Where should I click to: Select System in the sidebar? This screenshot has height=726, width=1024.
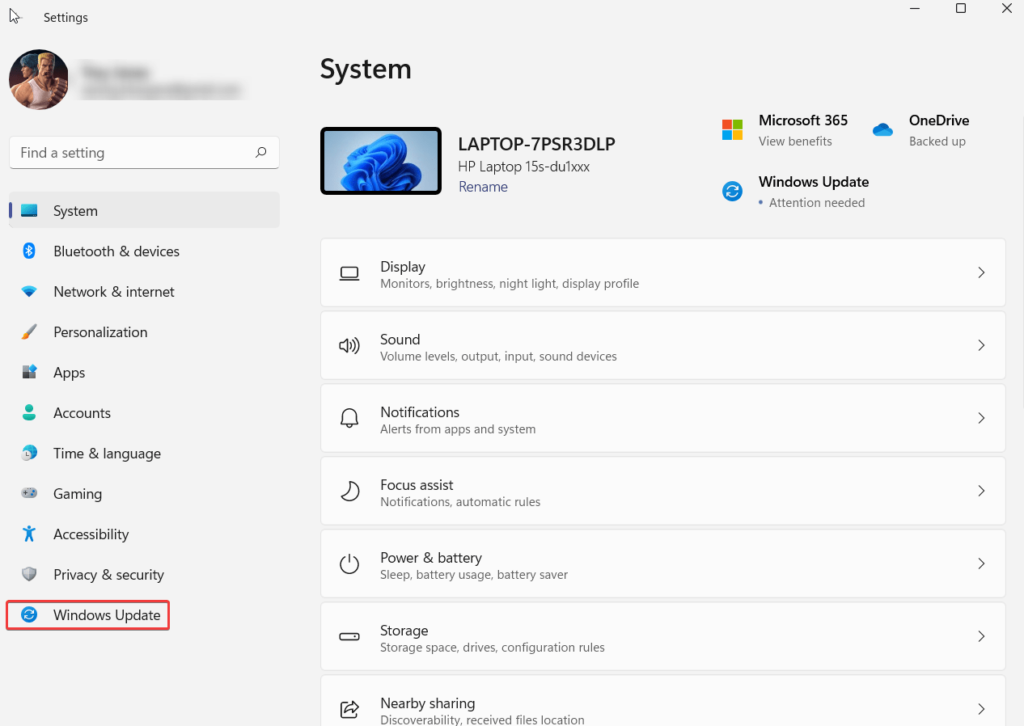[x=144, y=210]
